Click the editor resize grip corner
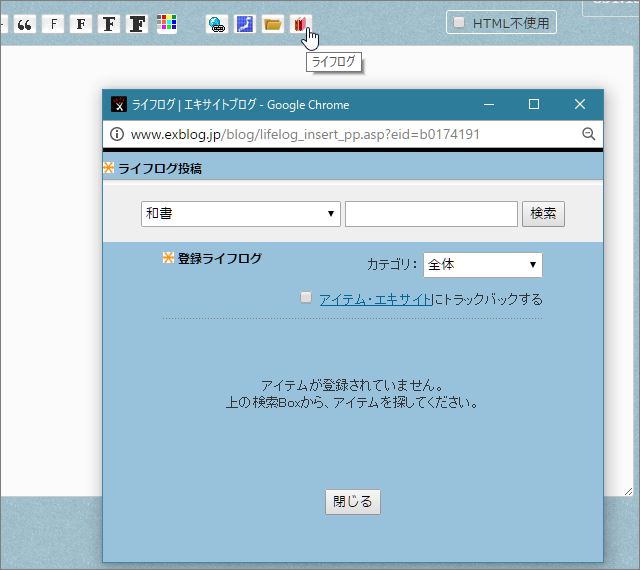This screenshot has height=570, width=640. (x=629, y=492)
